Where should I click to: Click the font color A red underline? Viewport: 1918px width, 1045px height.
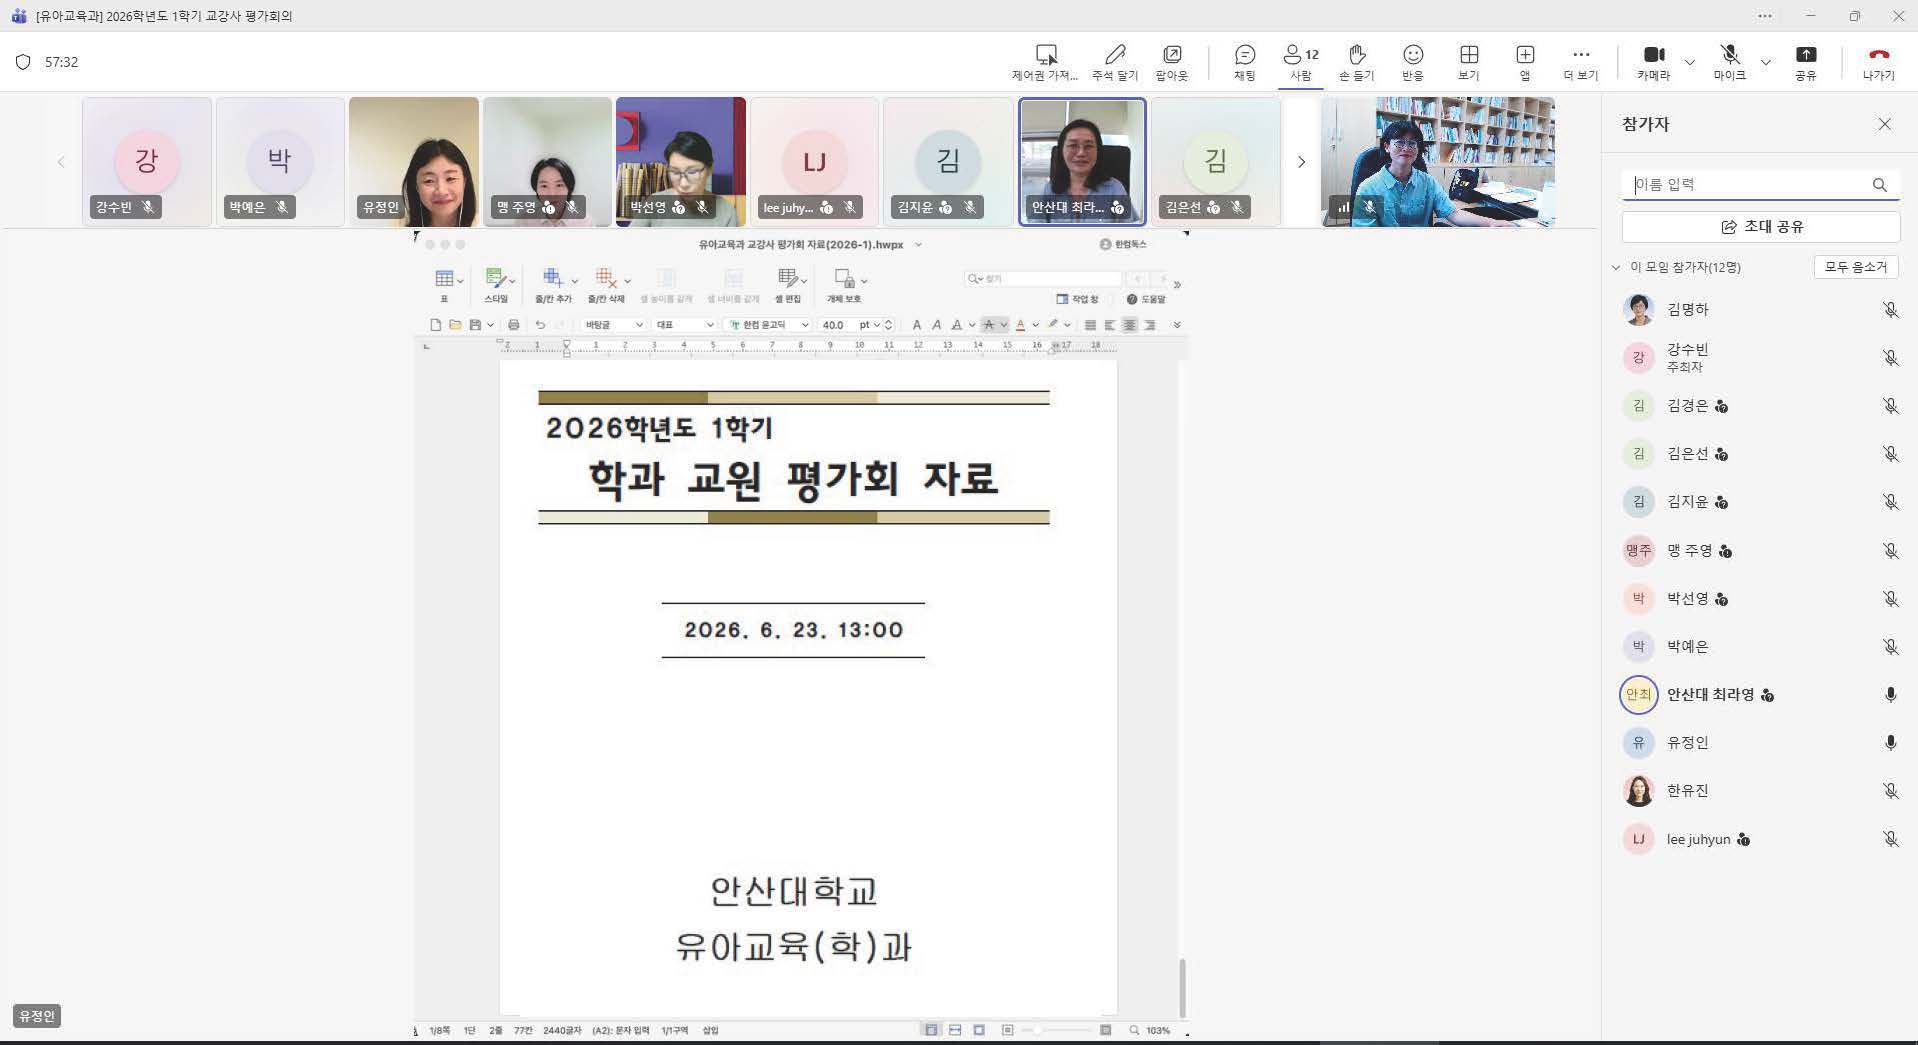pyautogui.click(x=1020, y=325)
